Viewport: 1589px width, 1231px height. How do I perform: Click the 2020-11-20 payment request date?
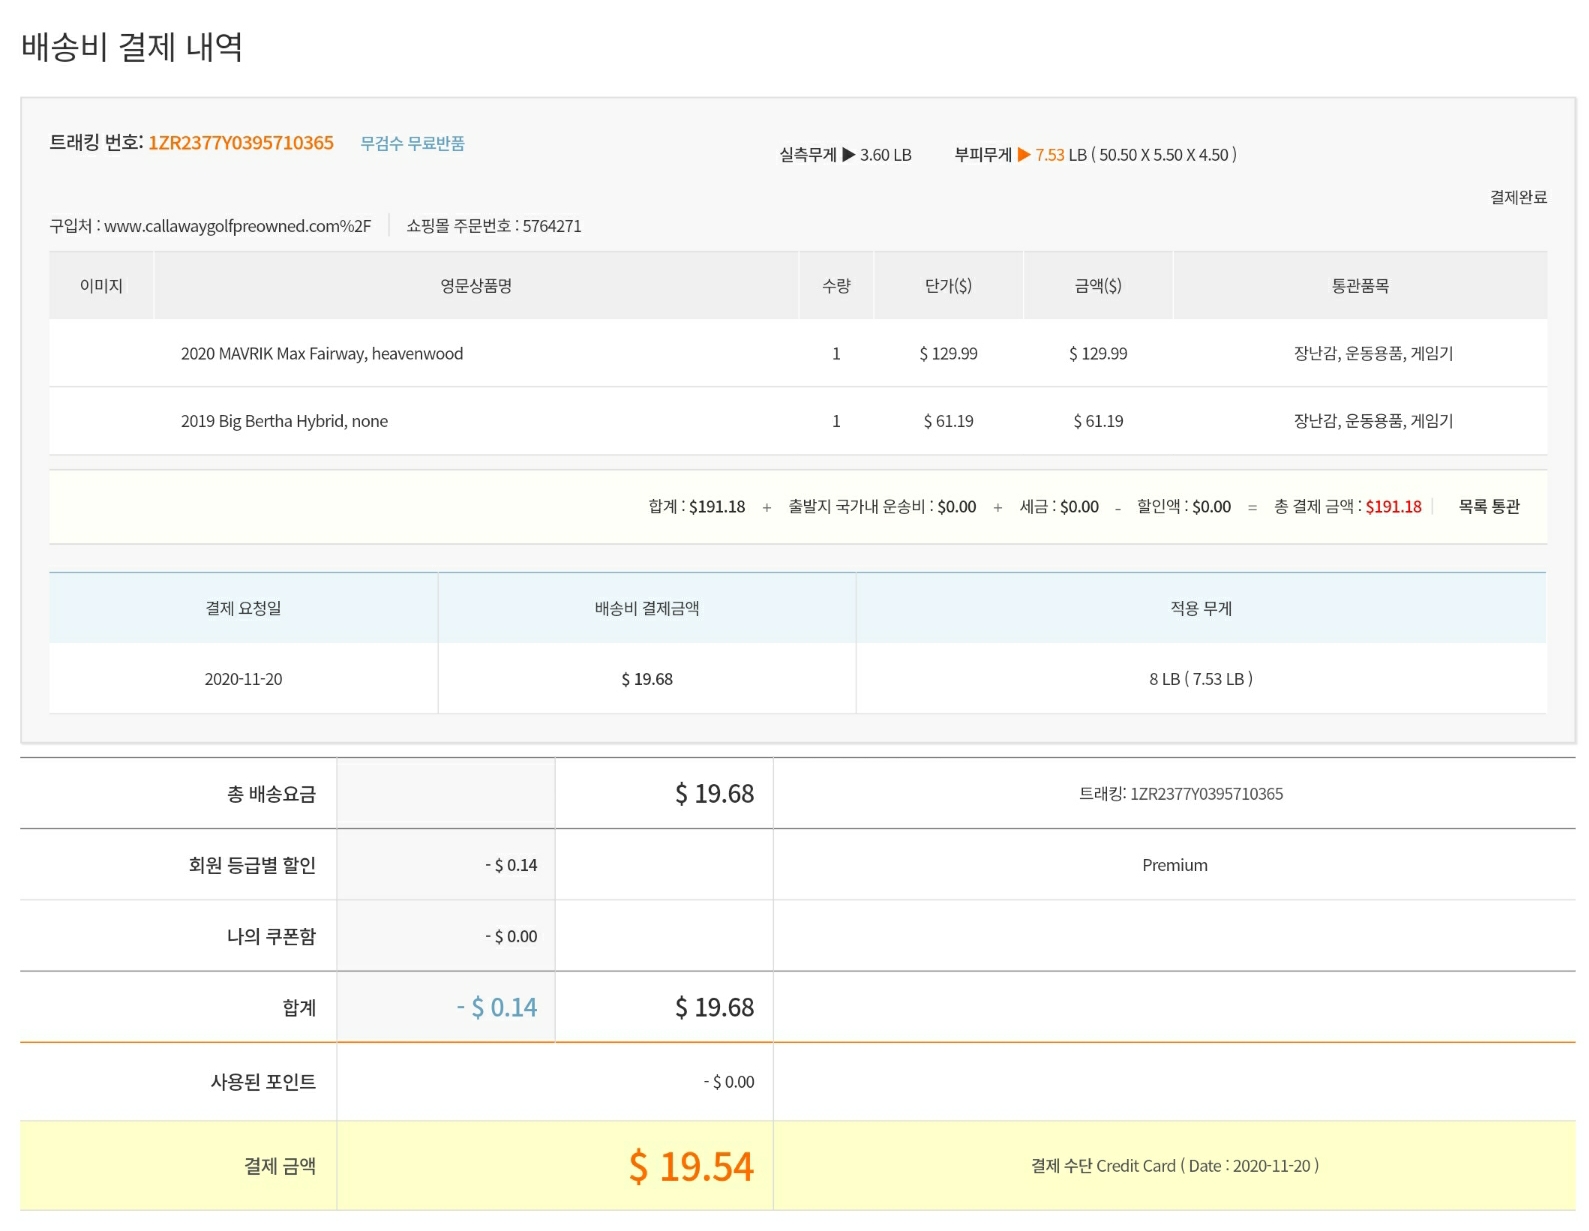[243, 679]
